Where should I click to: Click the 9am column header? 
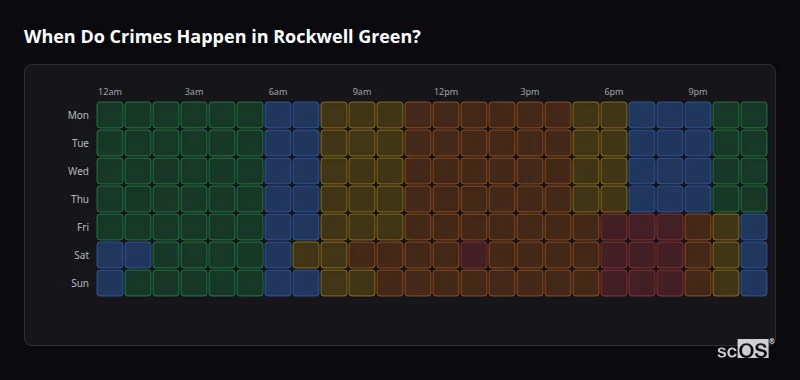(362, 92)
